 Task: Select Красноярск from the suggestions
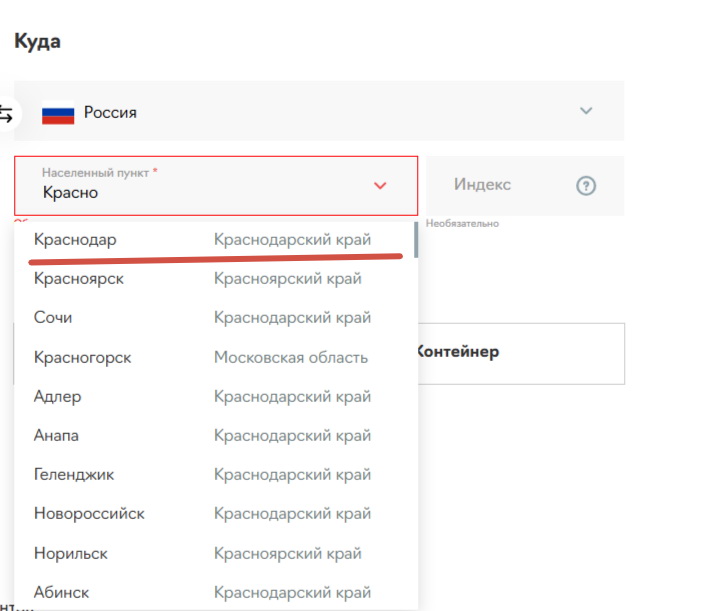[79, 279]
